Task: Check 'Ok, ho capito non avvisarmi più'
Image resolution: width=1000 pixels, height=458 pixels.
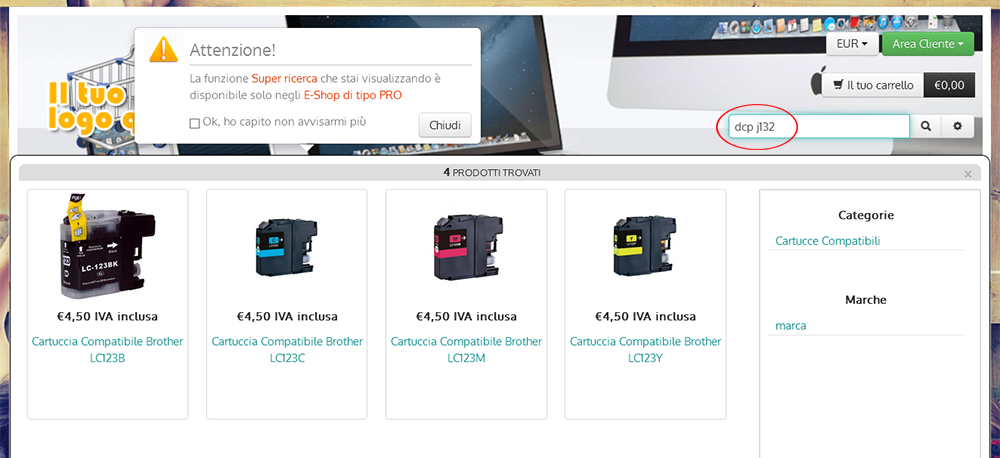Action: (195, 123)
